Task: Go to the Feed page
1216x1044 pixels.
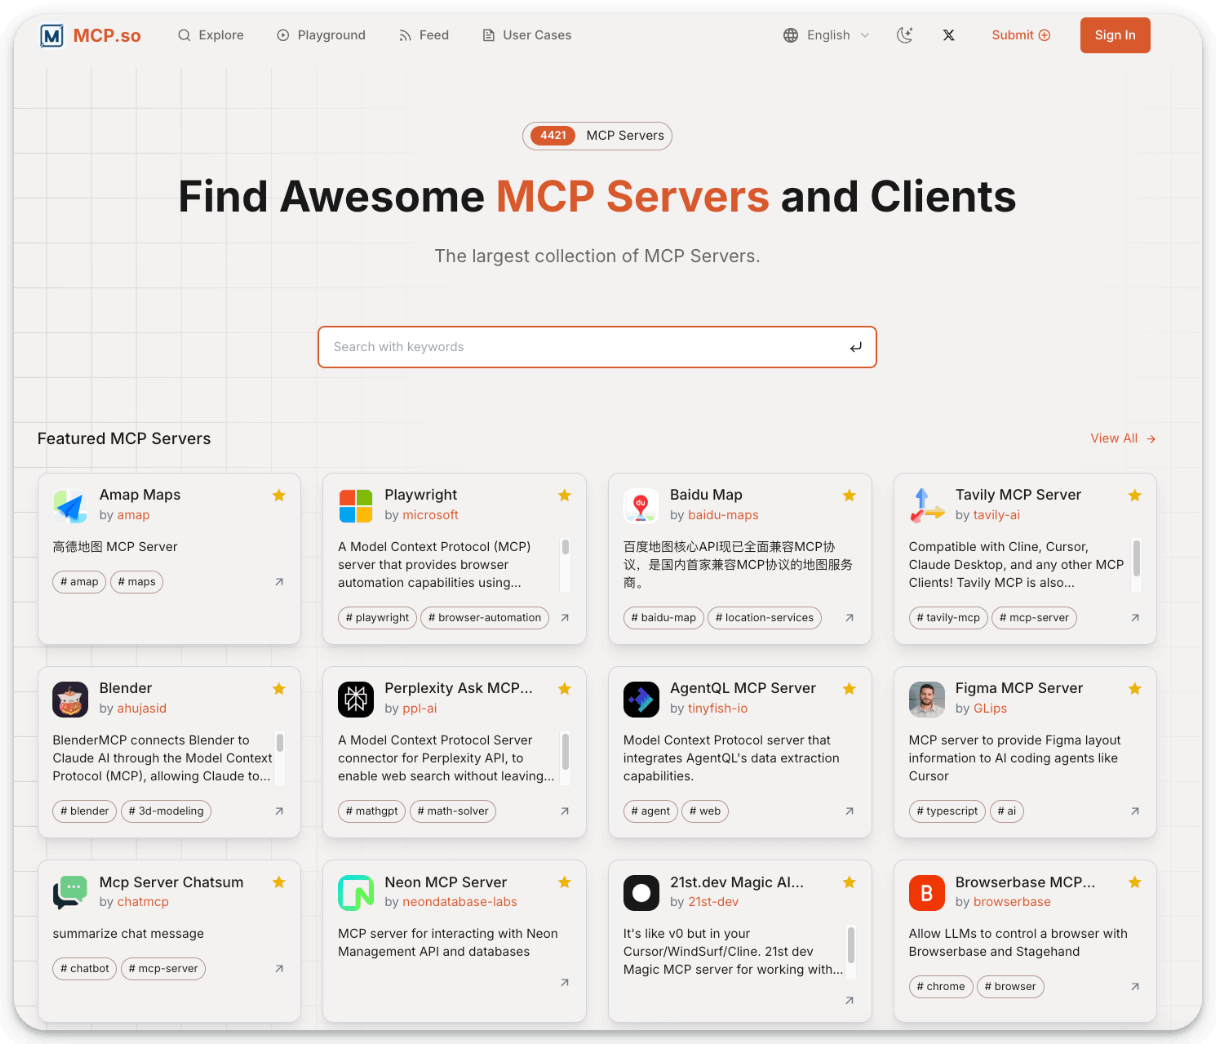Action: (424, 35)
